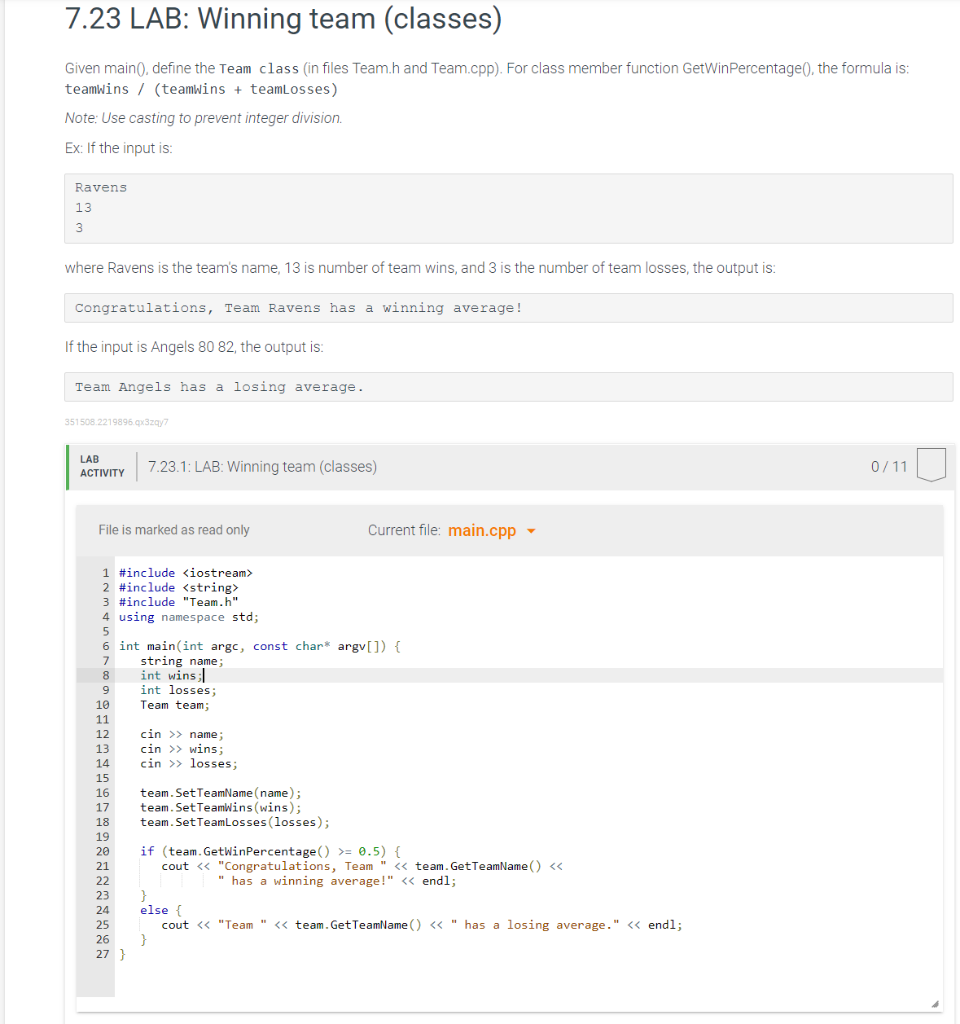Select the GetWinPercentage call on line 20

tap(256, 851)
